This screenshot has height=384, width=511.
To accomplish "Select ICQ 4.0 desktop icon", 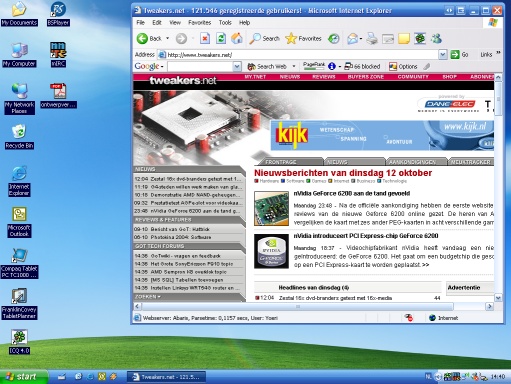I will 19,342.
